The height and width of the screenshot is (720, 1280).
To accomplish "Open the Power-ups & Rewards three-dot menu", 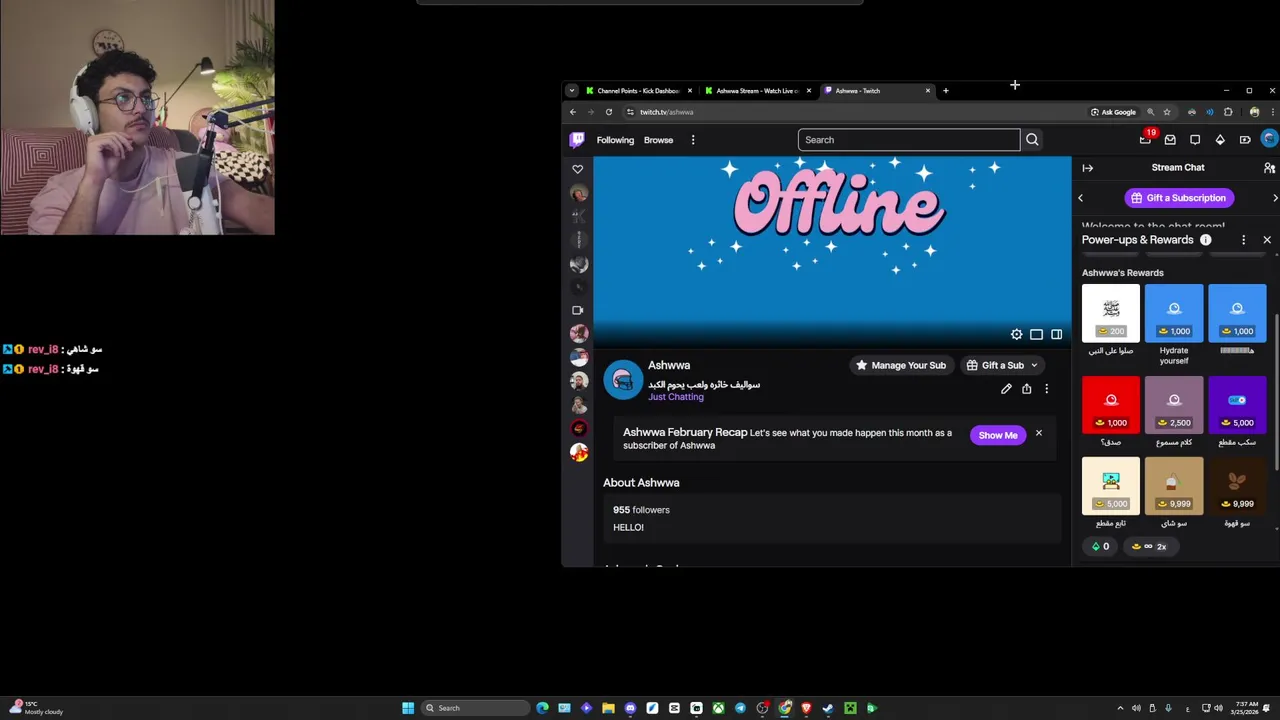I will click(x=1243, y=240).
